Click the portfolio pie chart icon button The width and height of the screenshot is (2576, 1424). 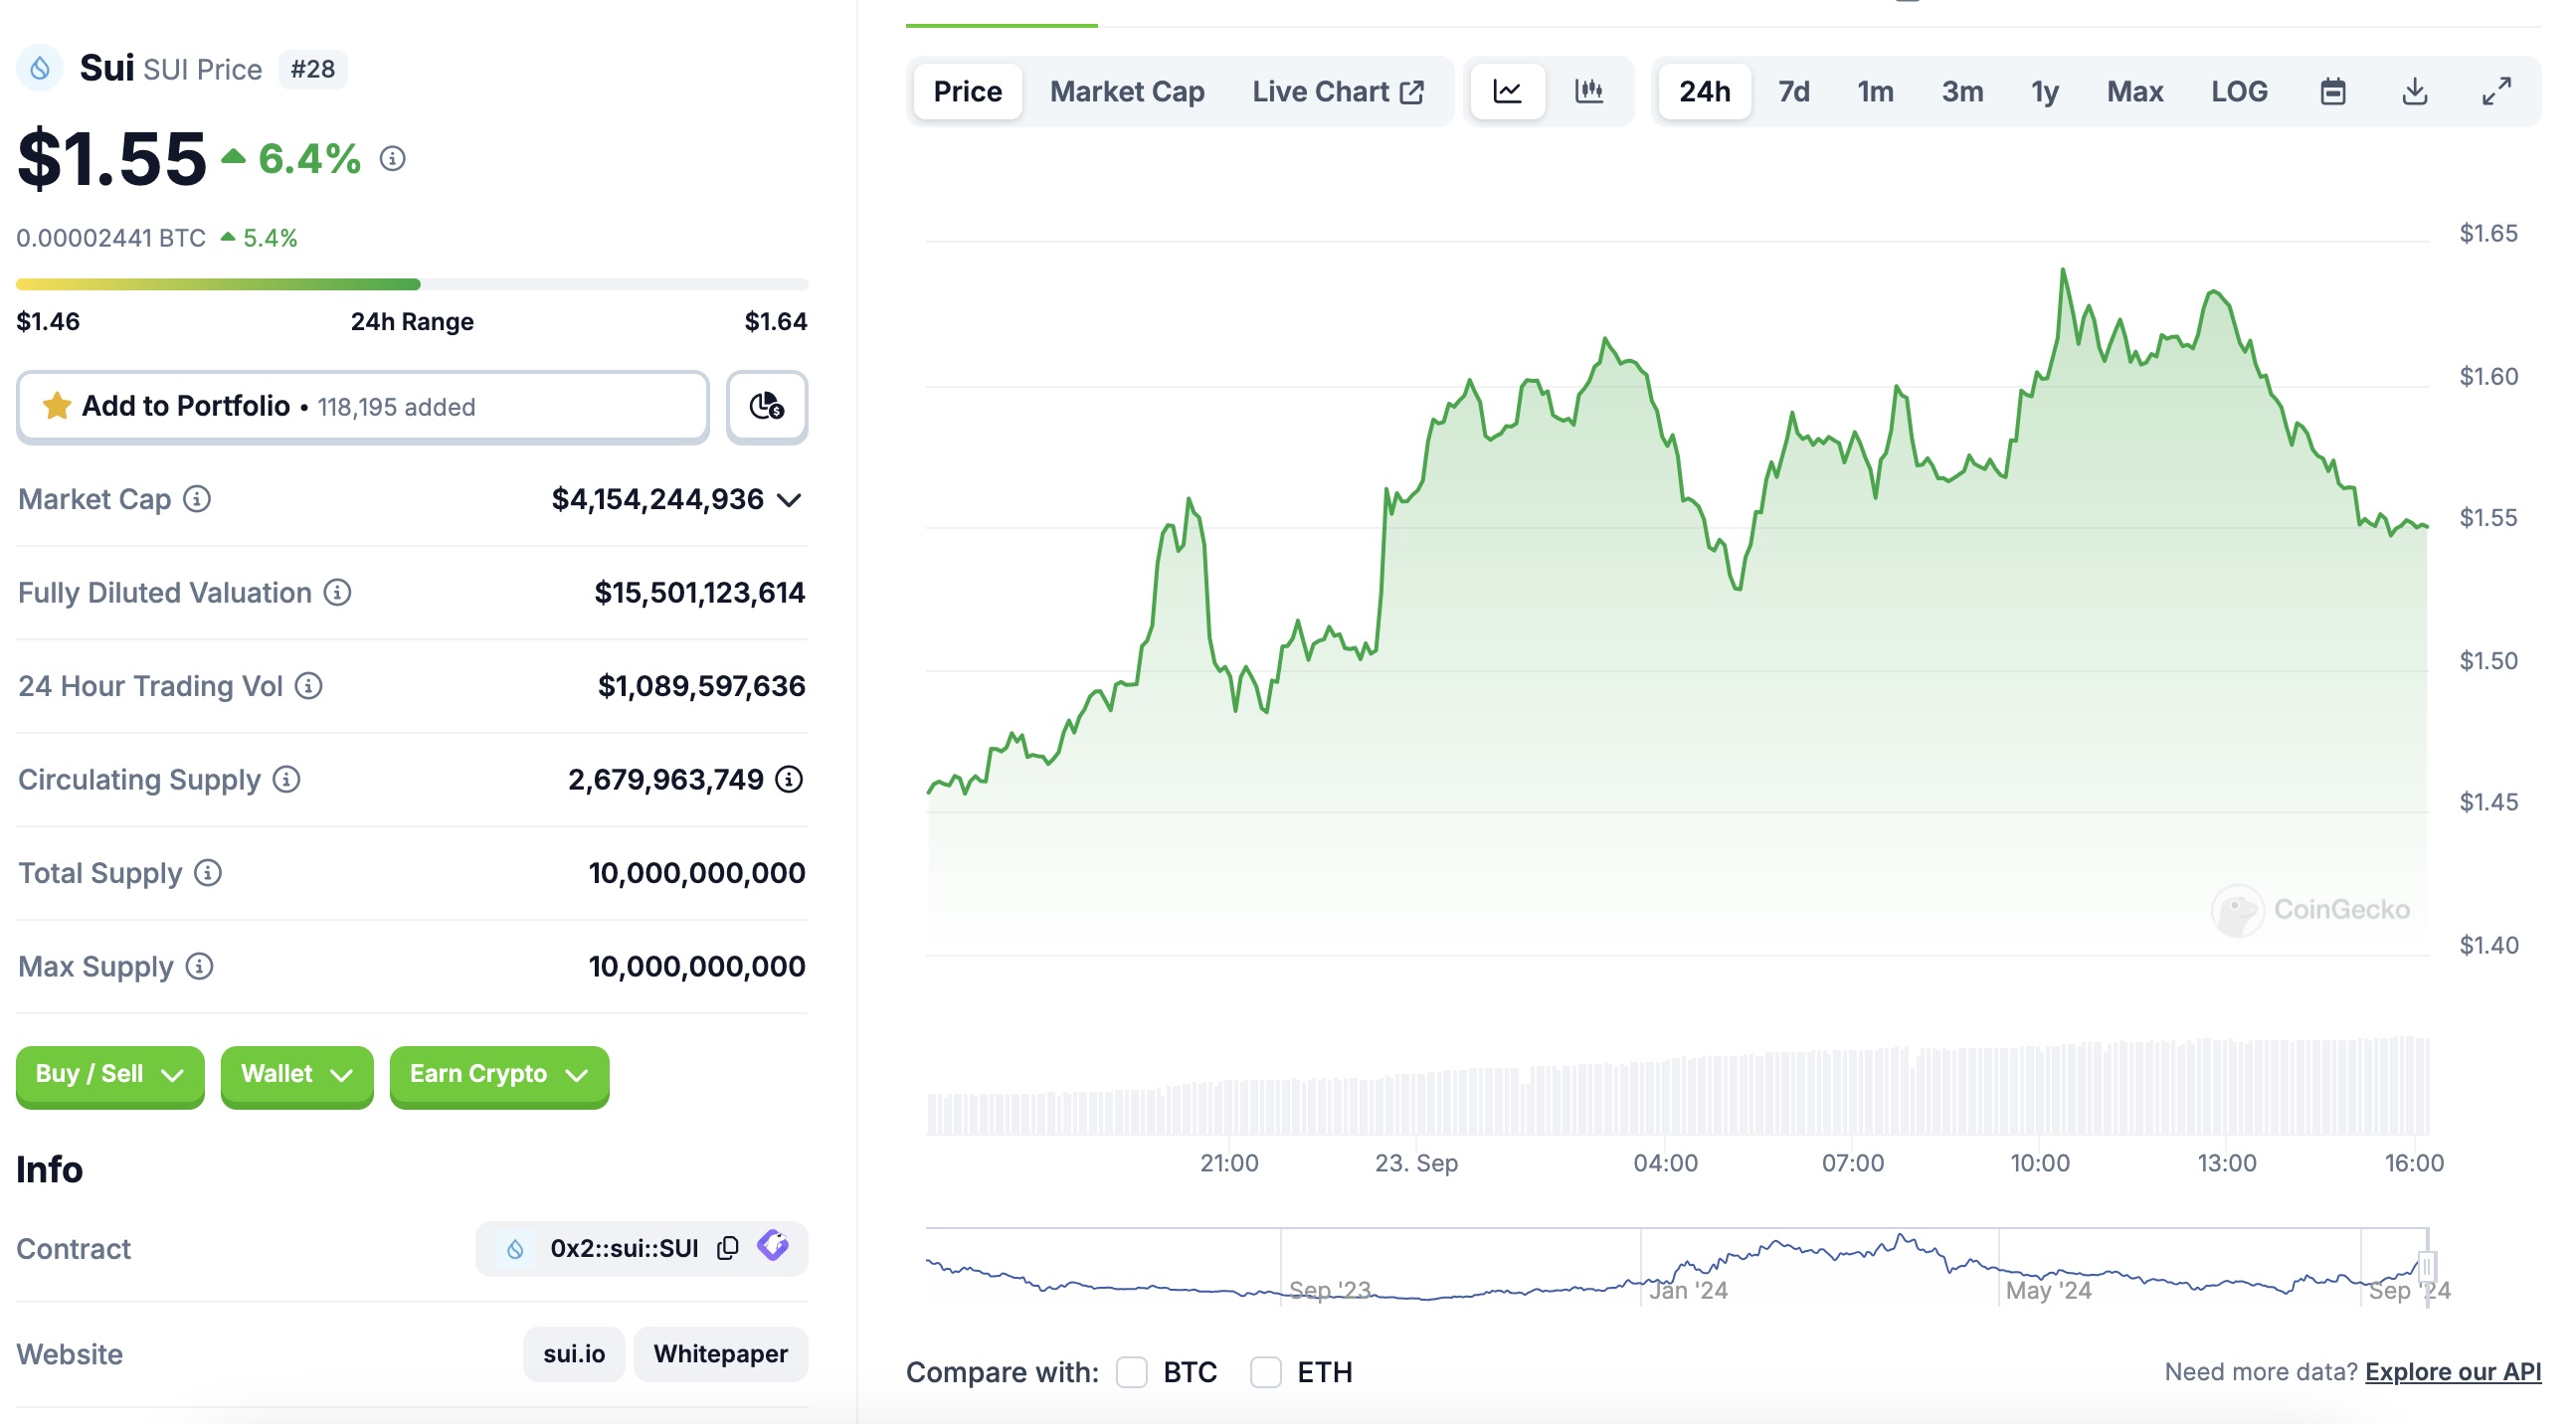coord(767,406)
